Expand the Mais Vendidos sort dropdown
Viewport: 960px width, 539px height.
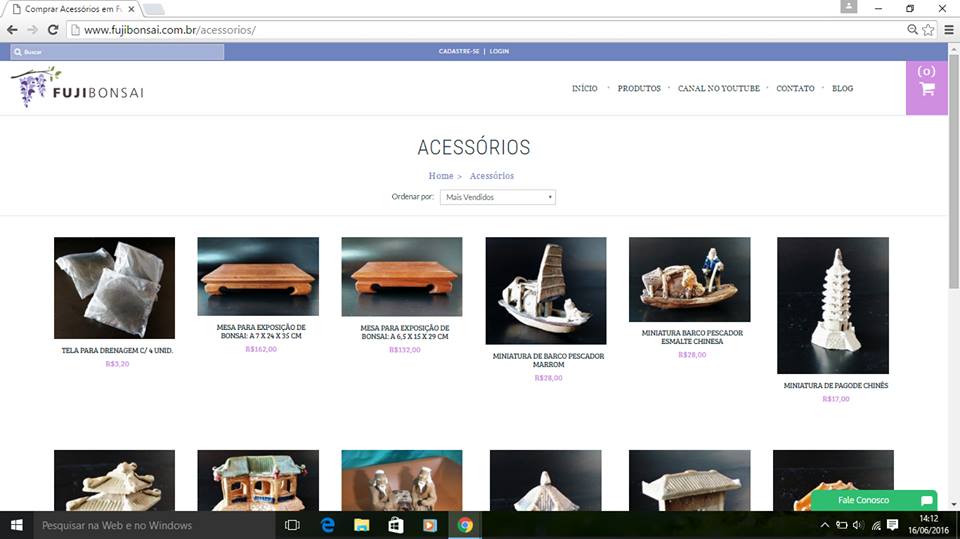click(x=497, y=197)
